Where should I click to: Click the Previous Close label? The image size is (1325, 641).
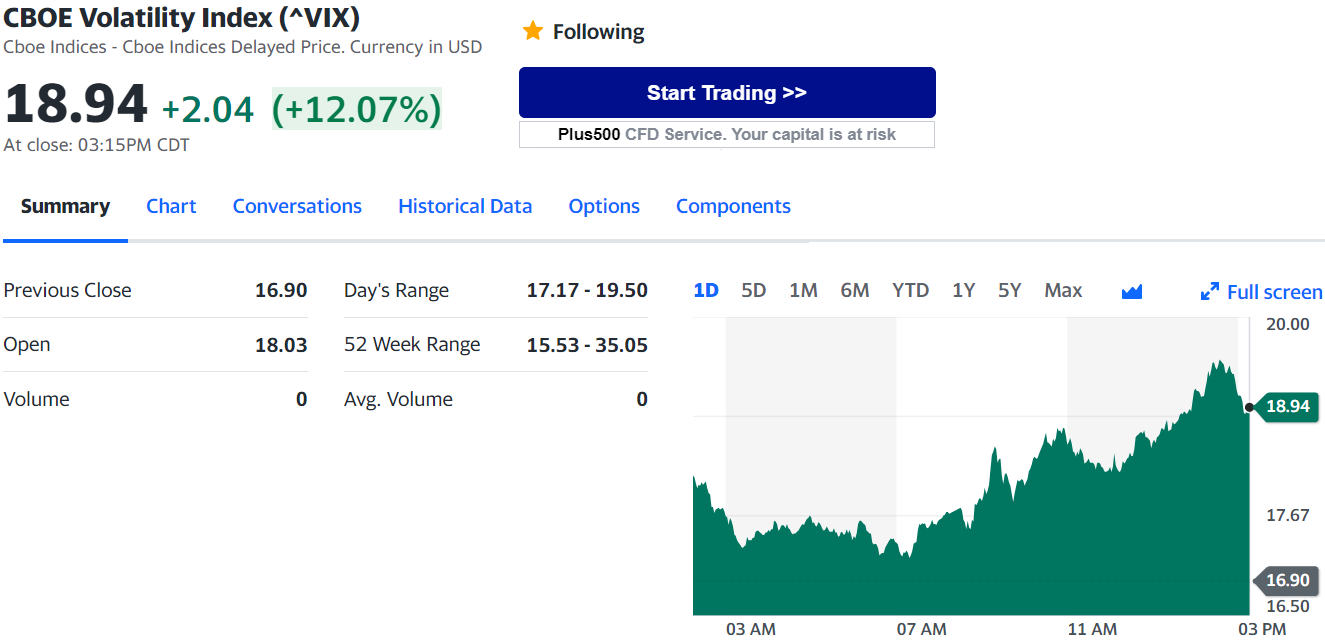68,290
